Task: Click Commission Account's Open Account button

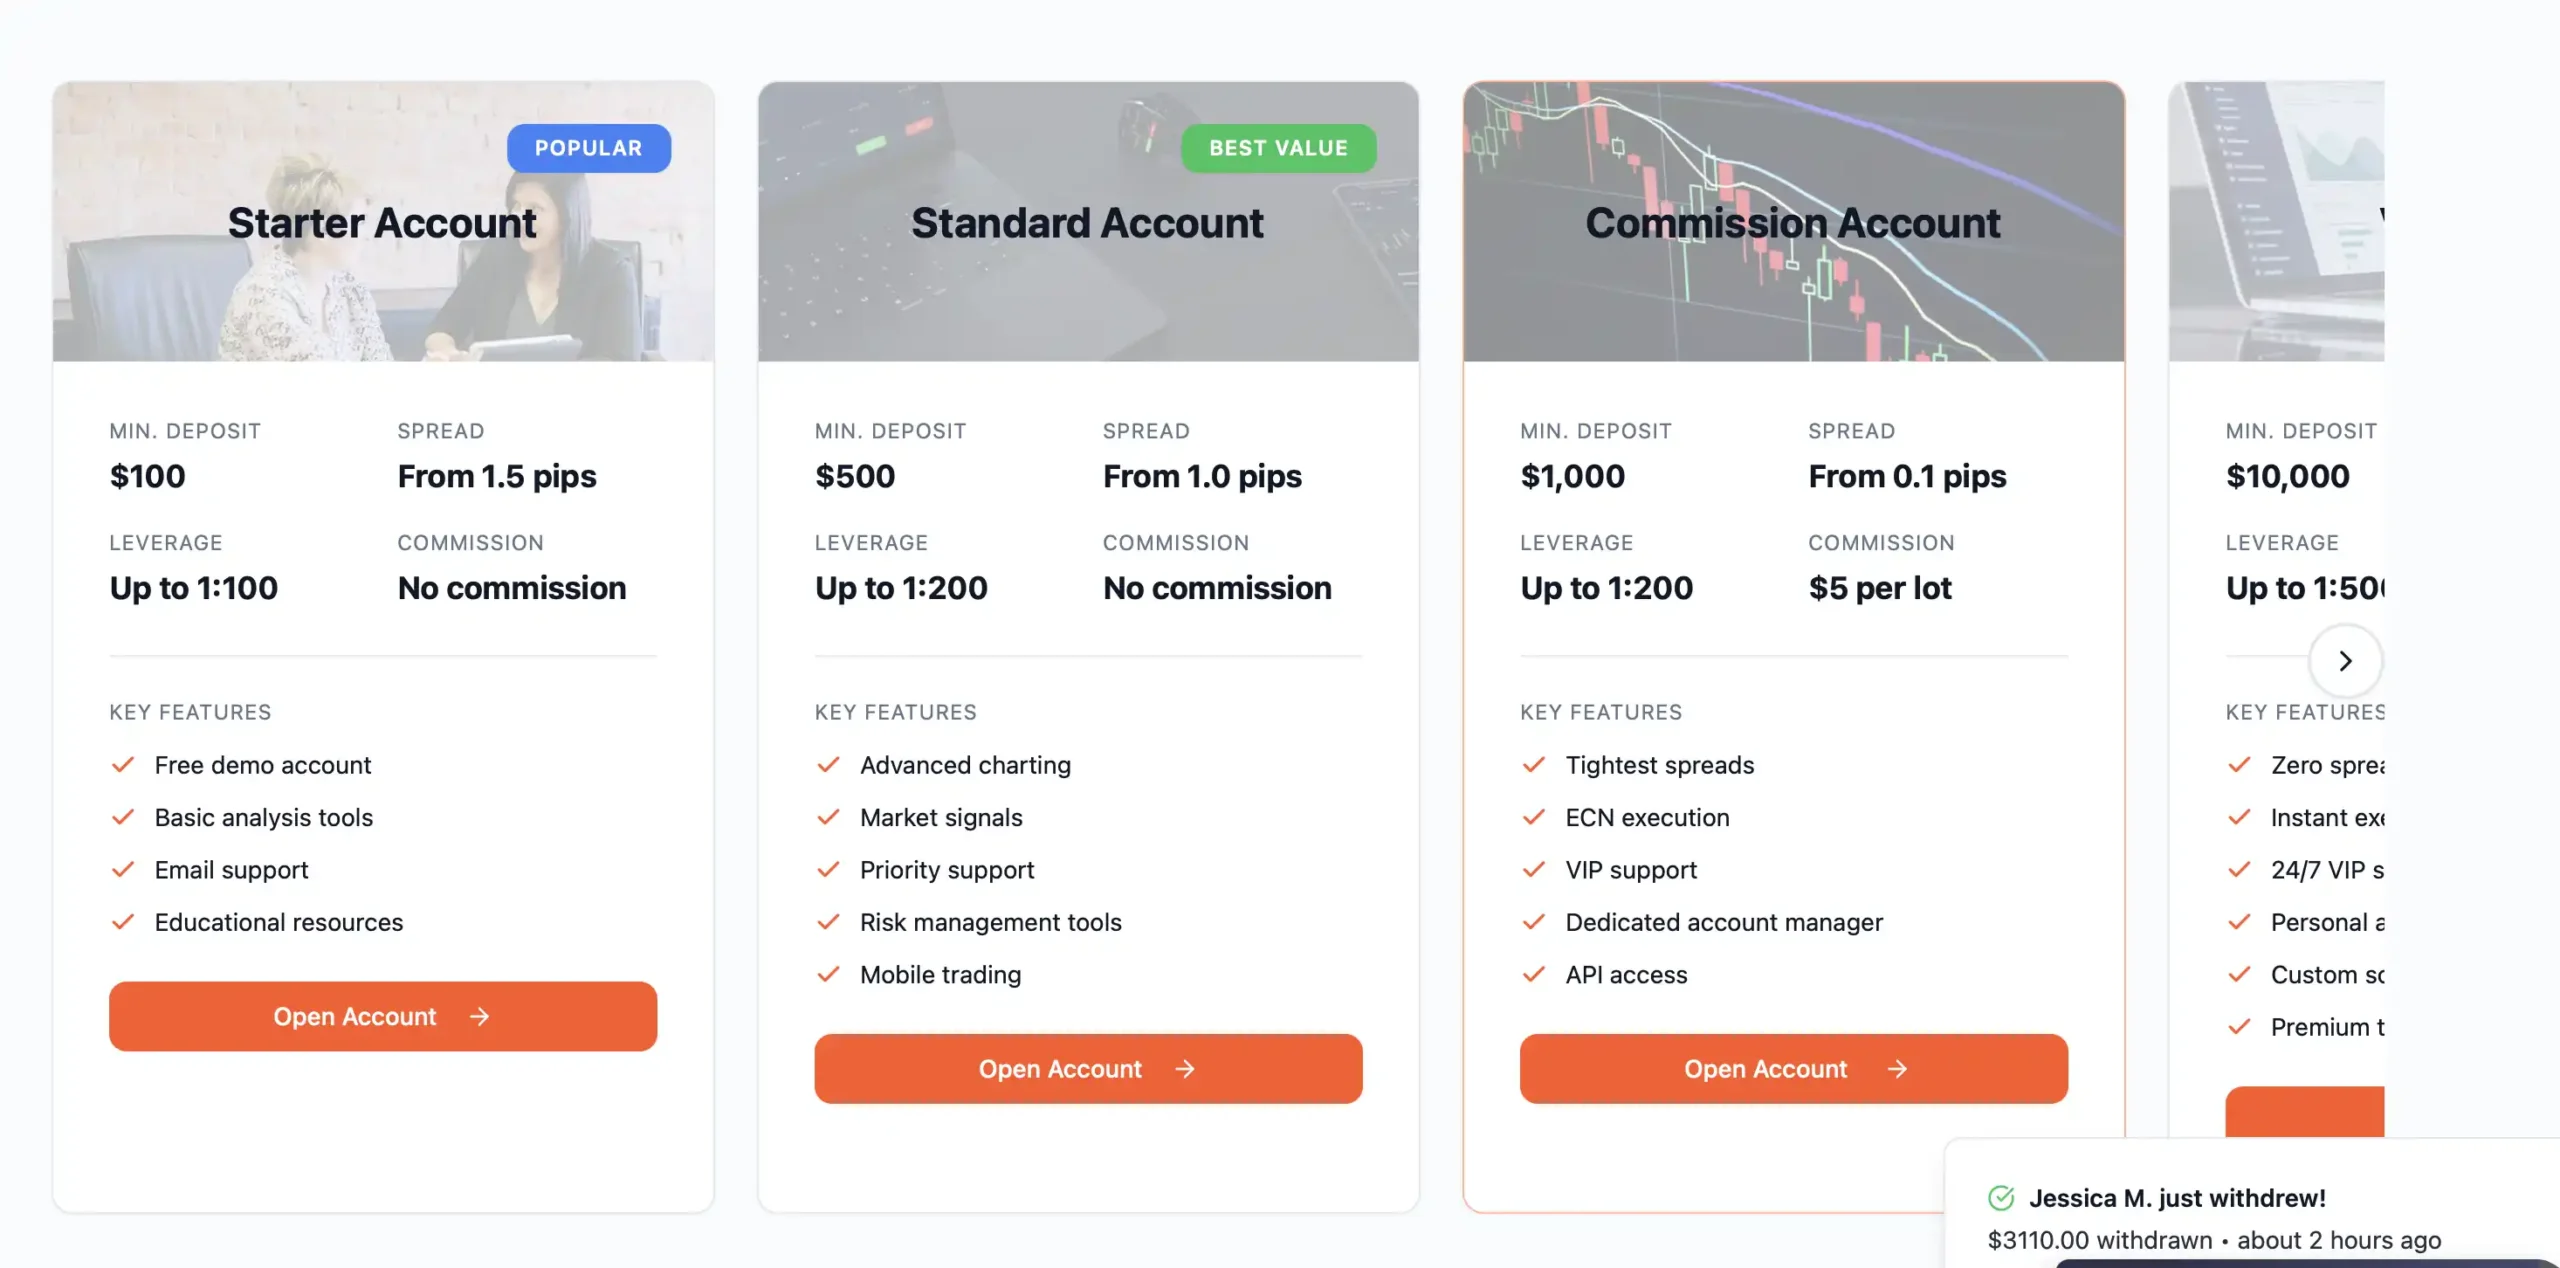Action: tap(1792, 1068)
